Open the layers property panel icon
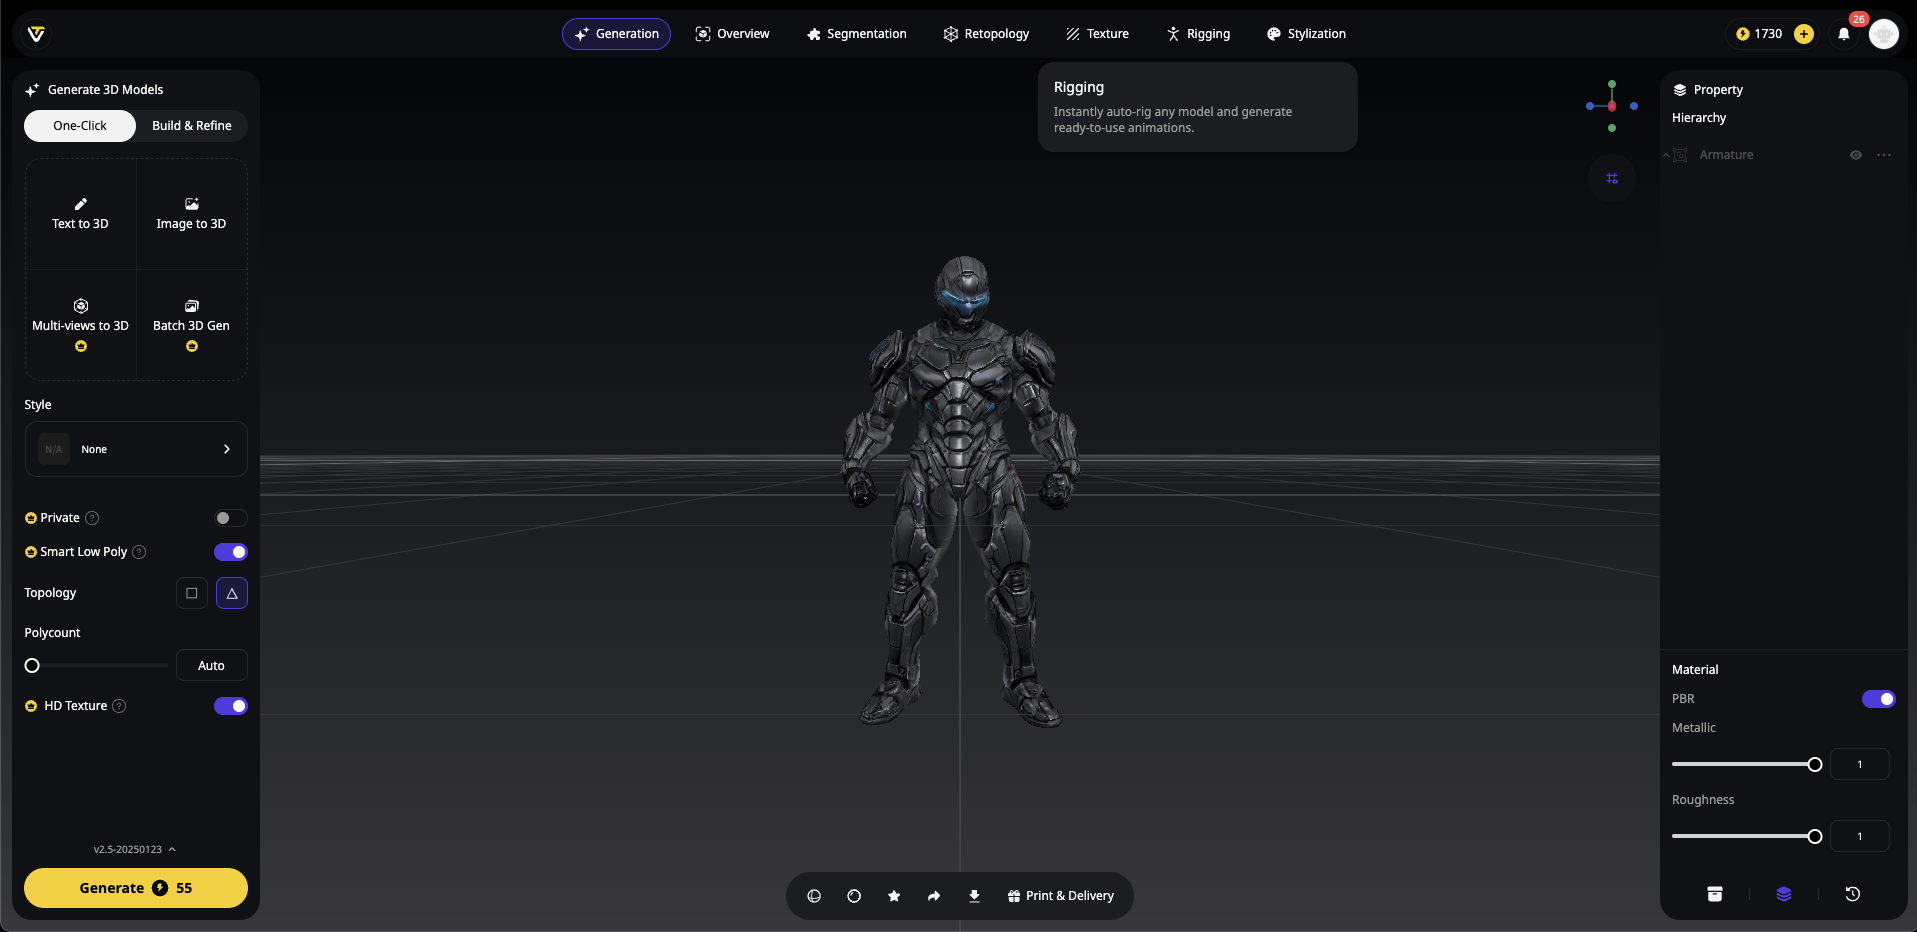Screen dimensions: 1917x932 pyautogui.click(x=1784, y=894)
